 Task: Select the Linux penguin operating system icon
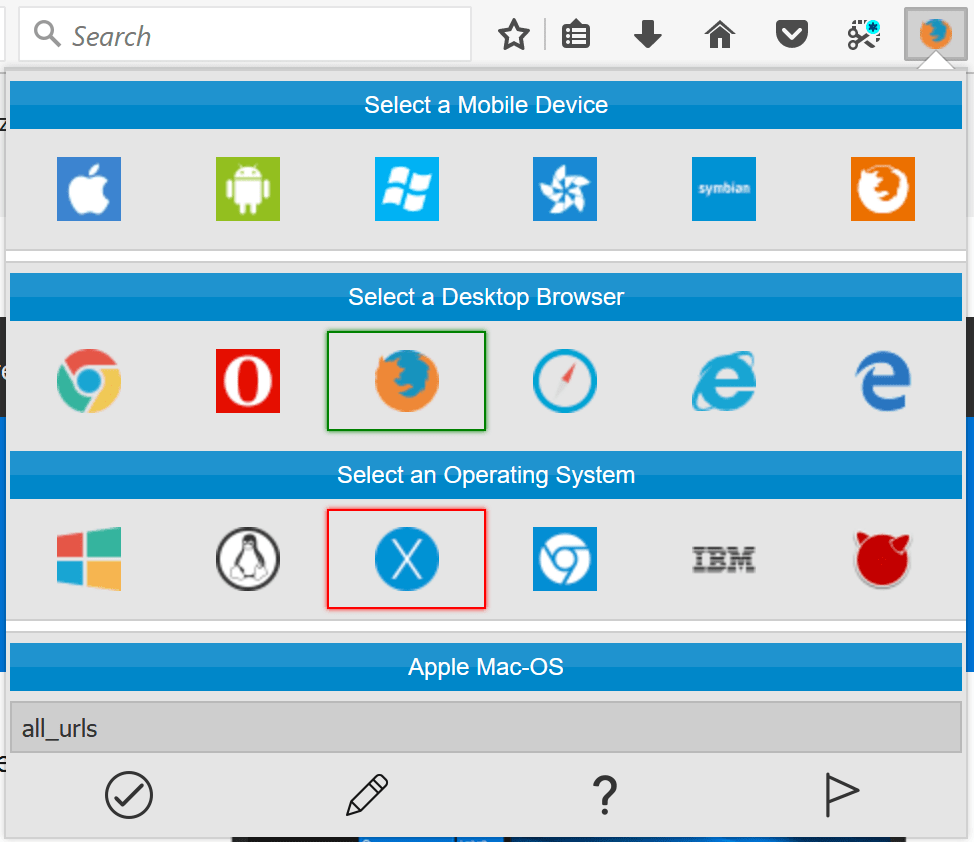248,559
